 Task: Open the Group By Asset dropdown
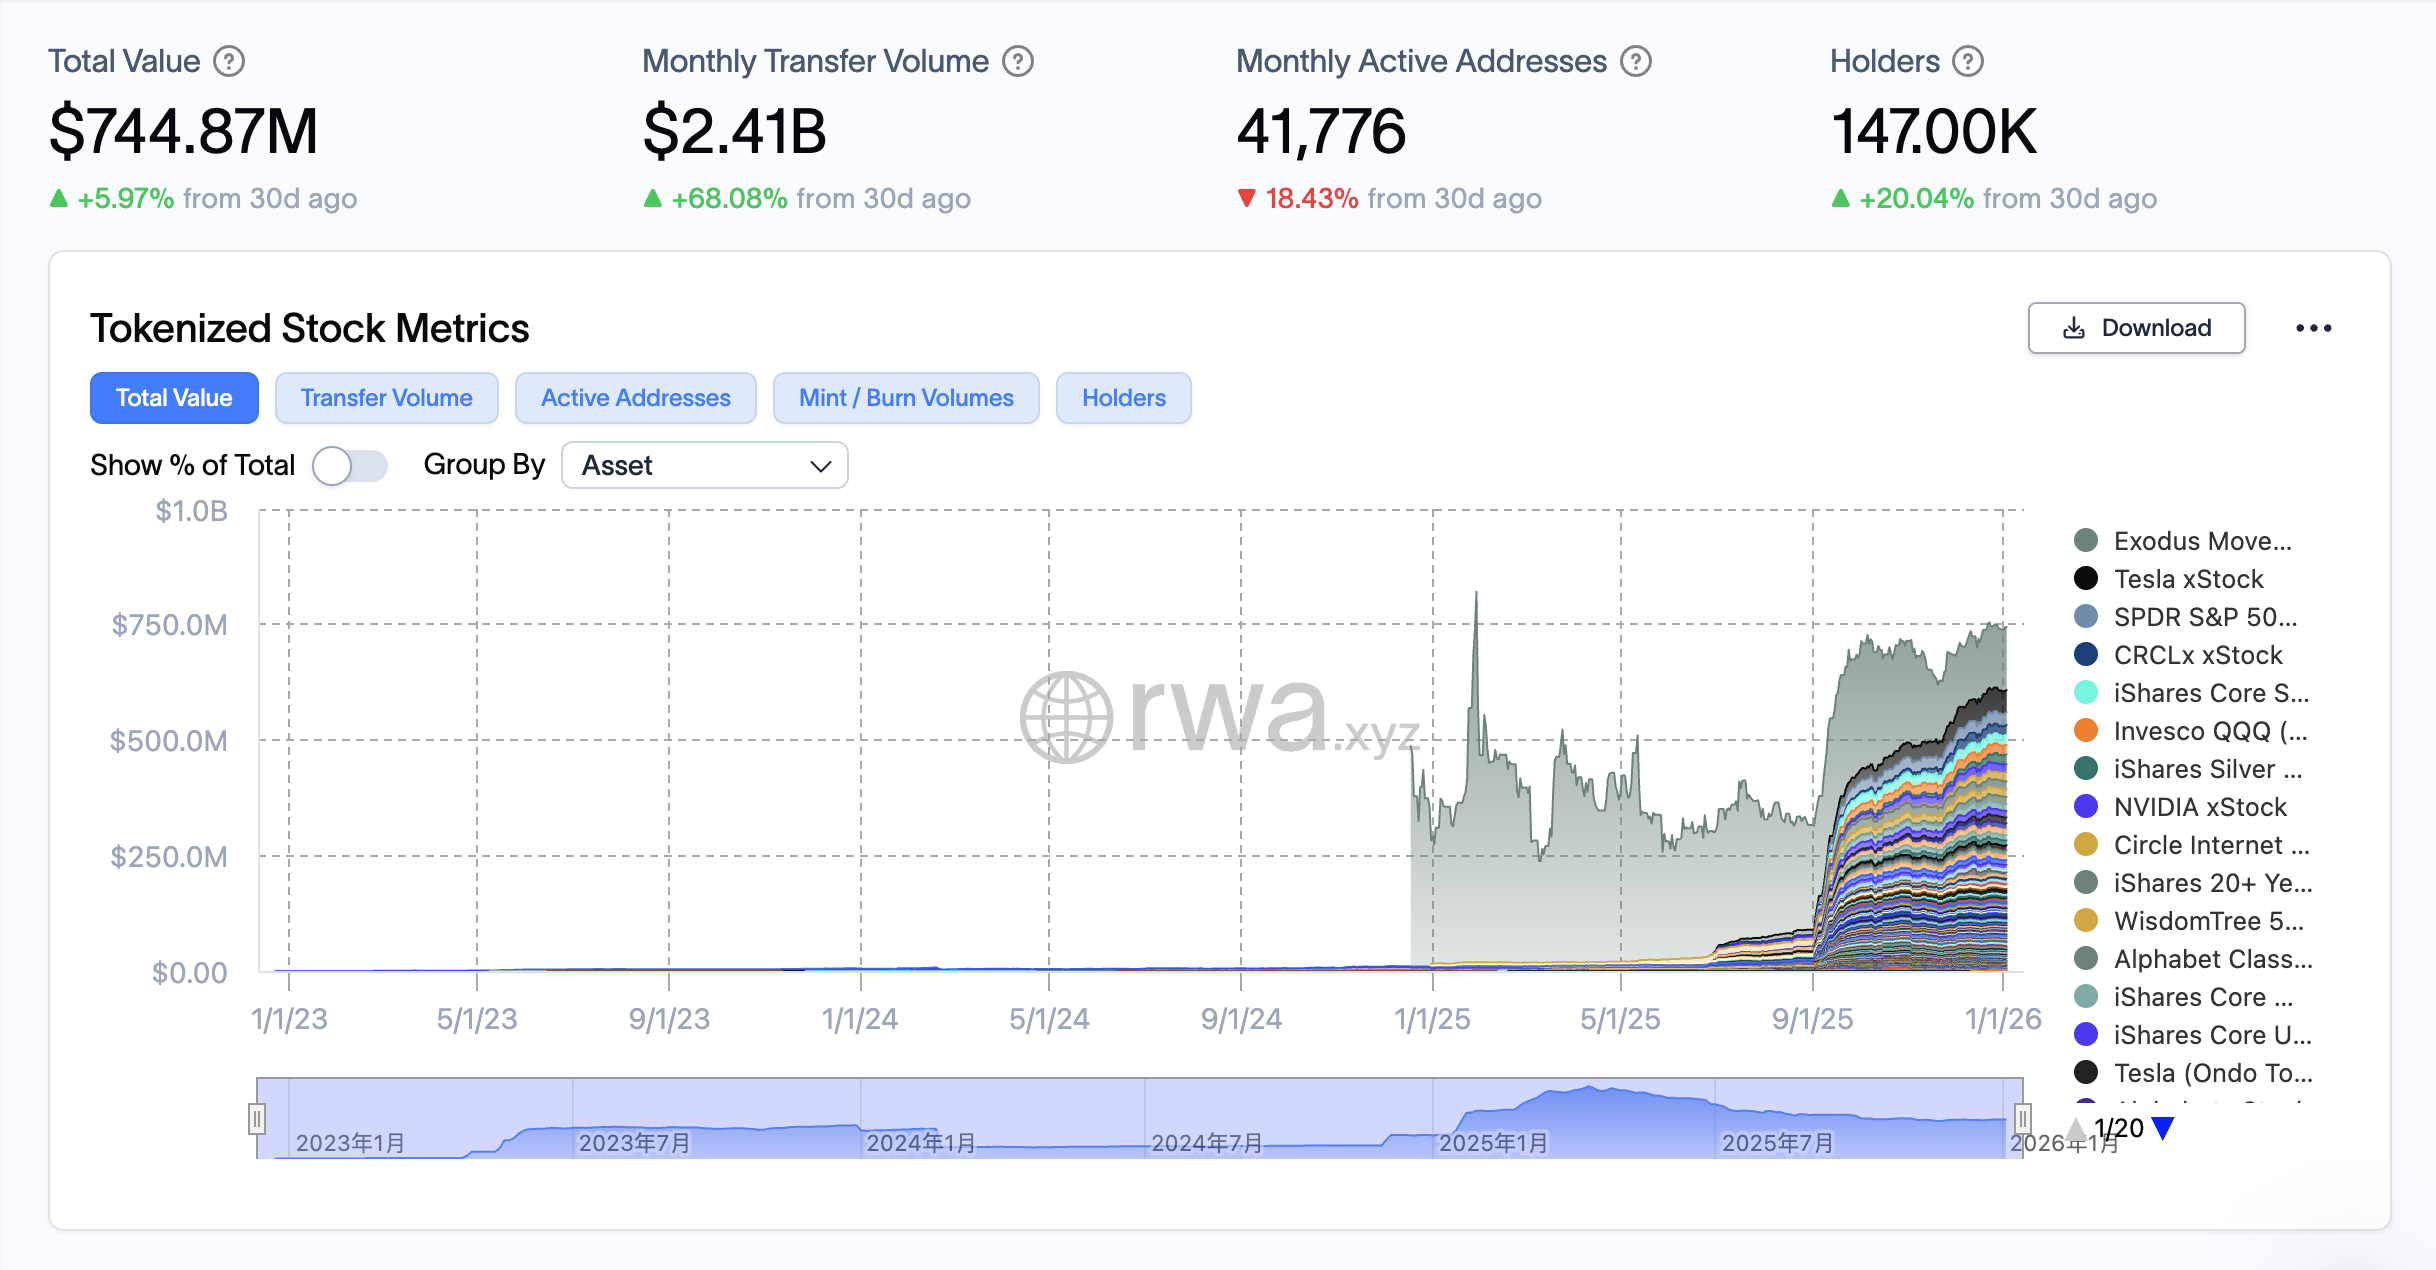(704, 466)
